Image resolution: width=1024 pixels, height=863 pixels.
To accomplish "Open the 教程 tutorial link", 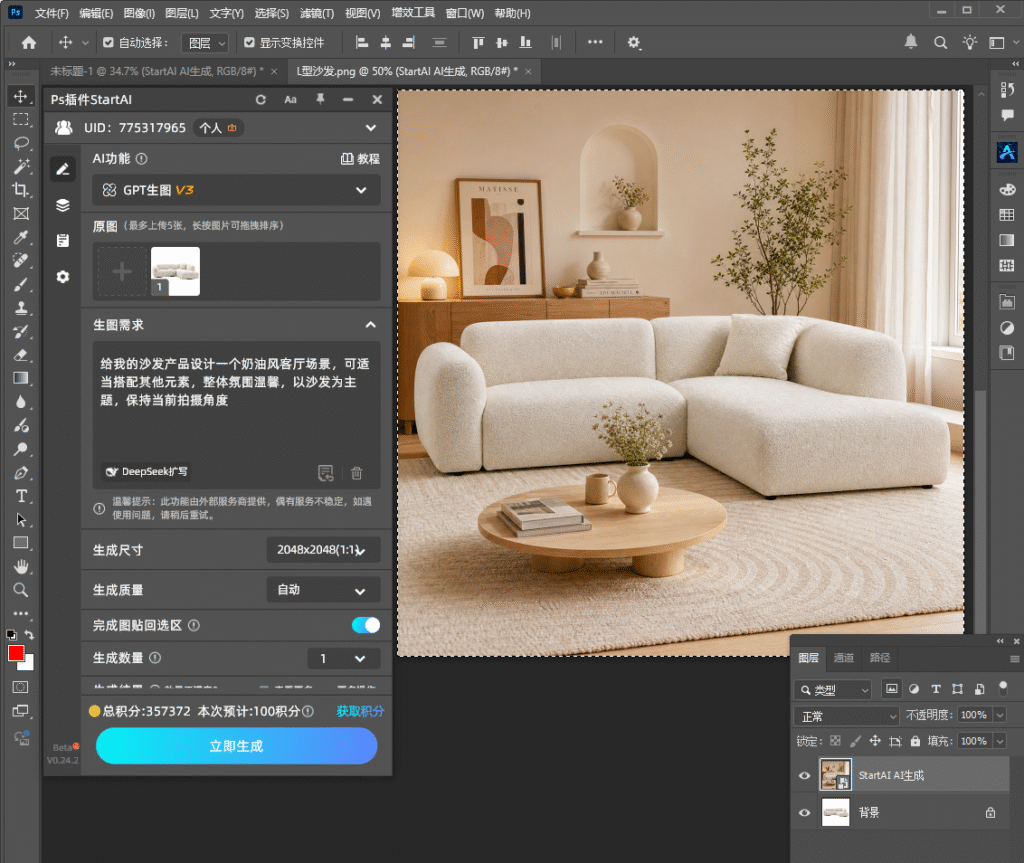I will click(x=360, y=159).
